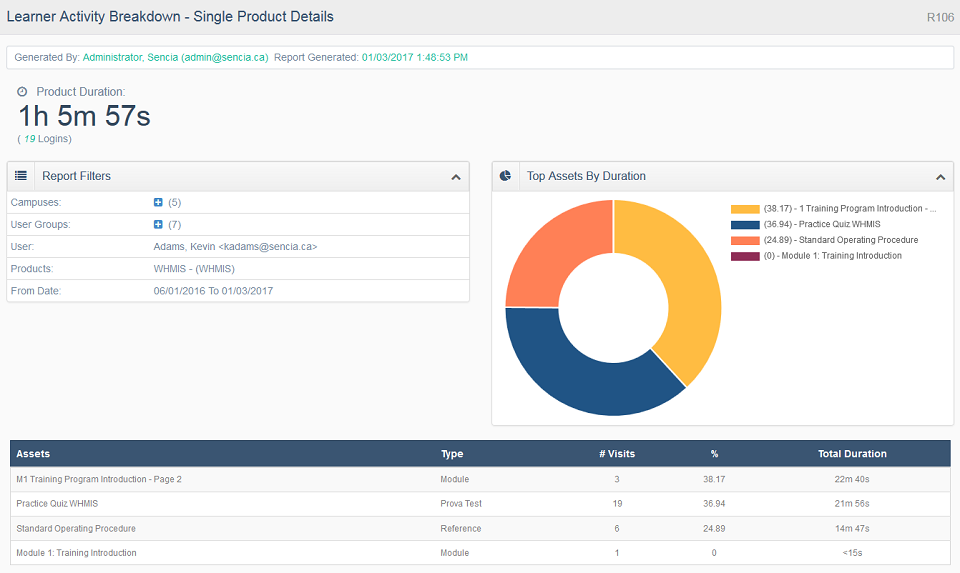Image resolution: width=960 pixels, height=573 pixels.
Task: Click the orange Standard Operating Procedure legend swatch
Action: (x=745, y=241)
